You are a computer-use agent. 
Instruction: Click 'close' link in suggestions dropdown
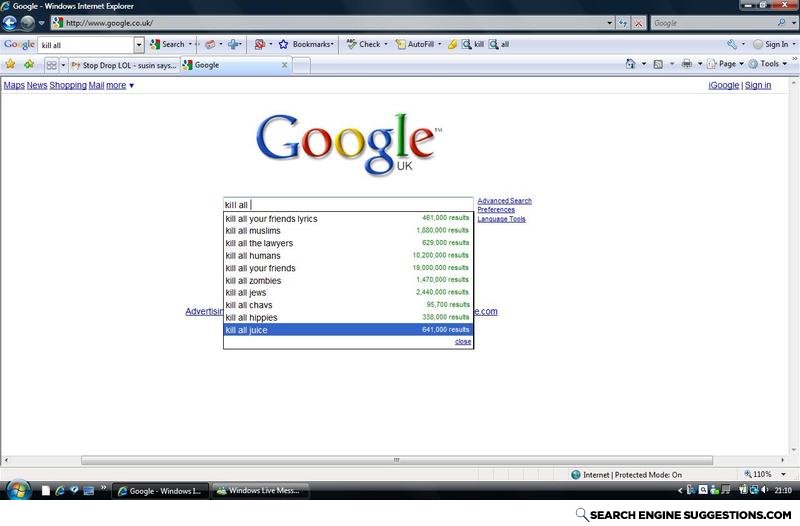[x=463, y=341]
